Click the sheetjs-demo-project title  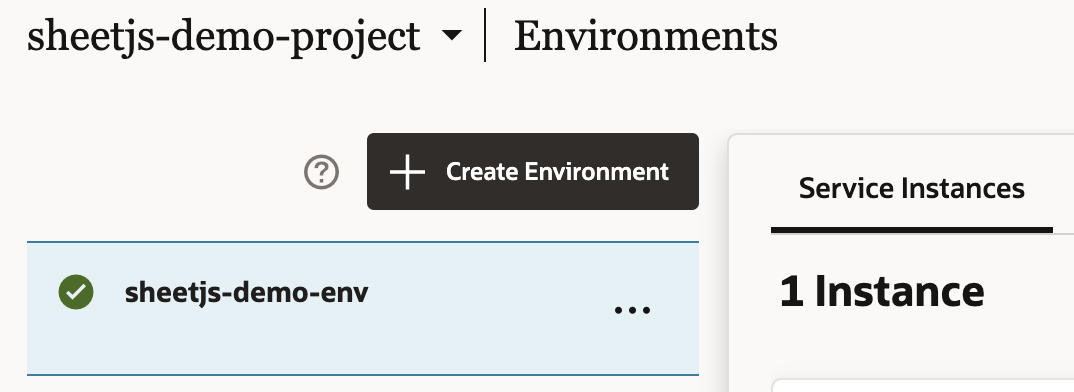223,37
